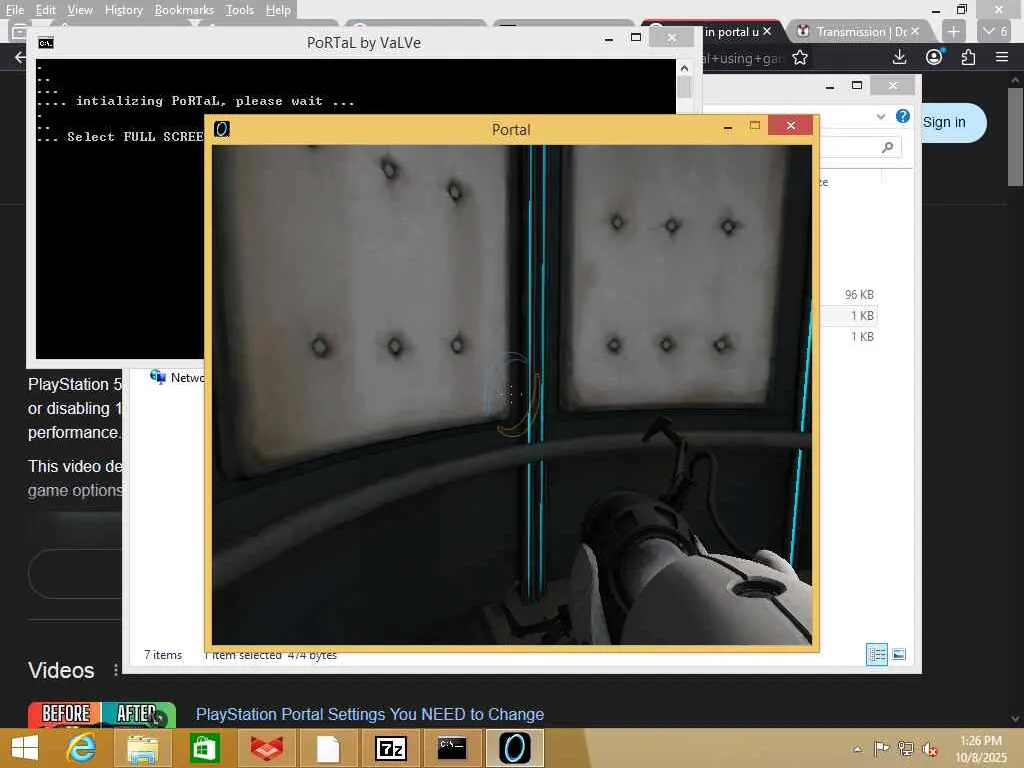Maximize the PoRTaL by VaLVe console window
The height and width of the screenshot is (768, 1024).
[x=635, y=38]
